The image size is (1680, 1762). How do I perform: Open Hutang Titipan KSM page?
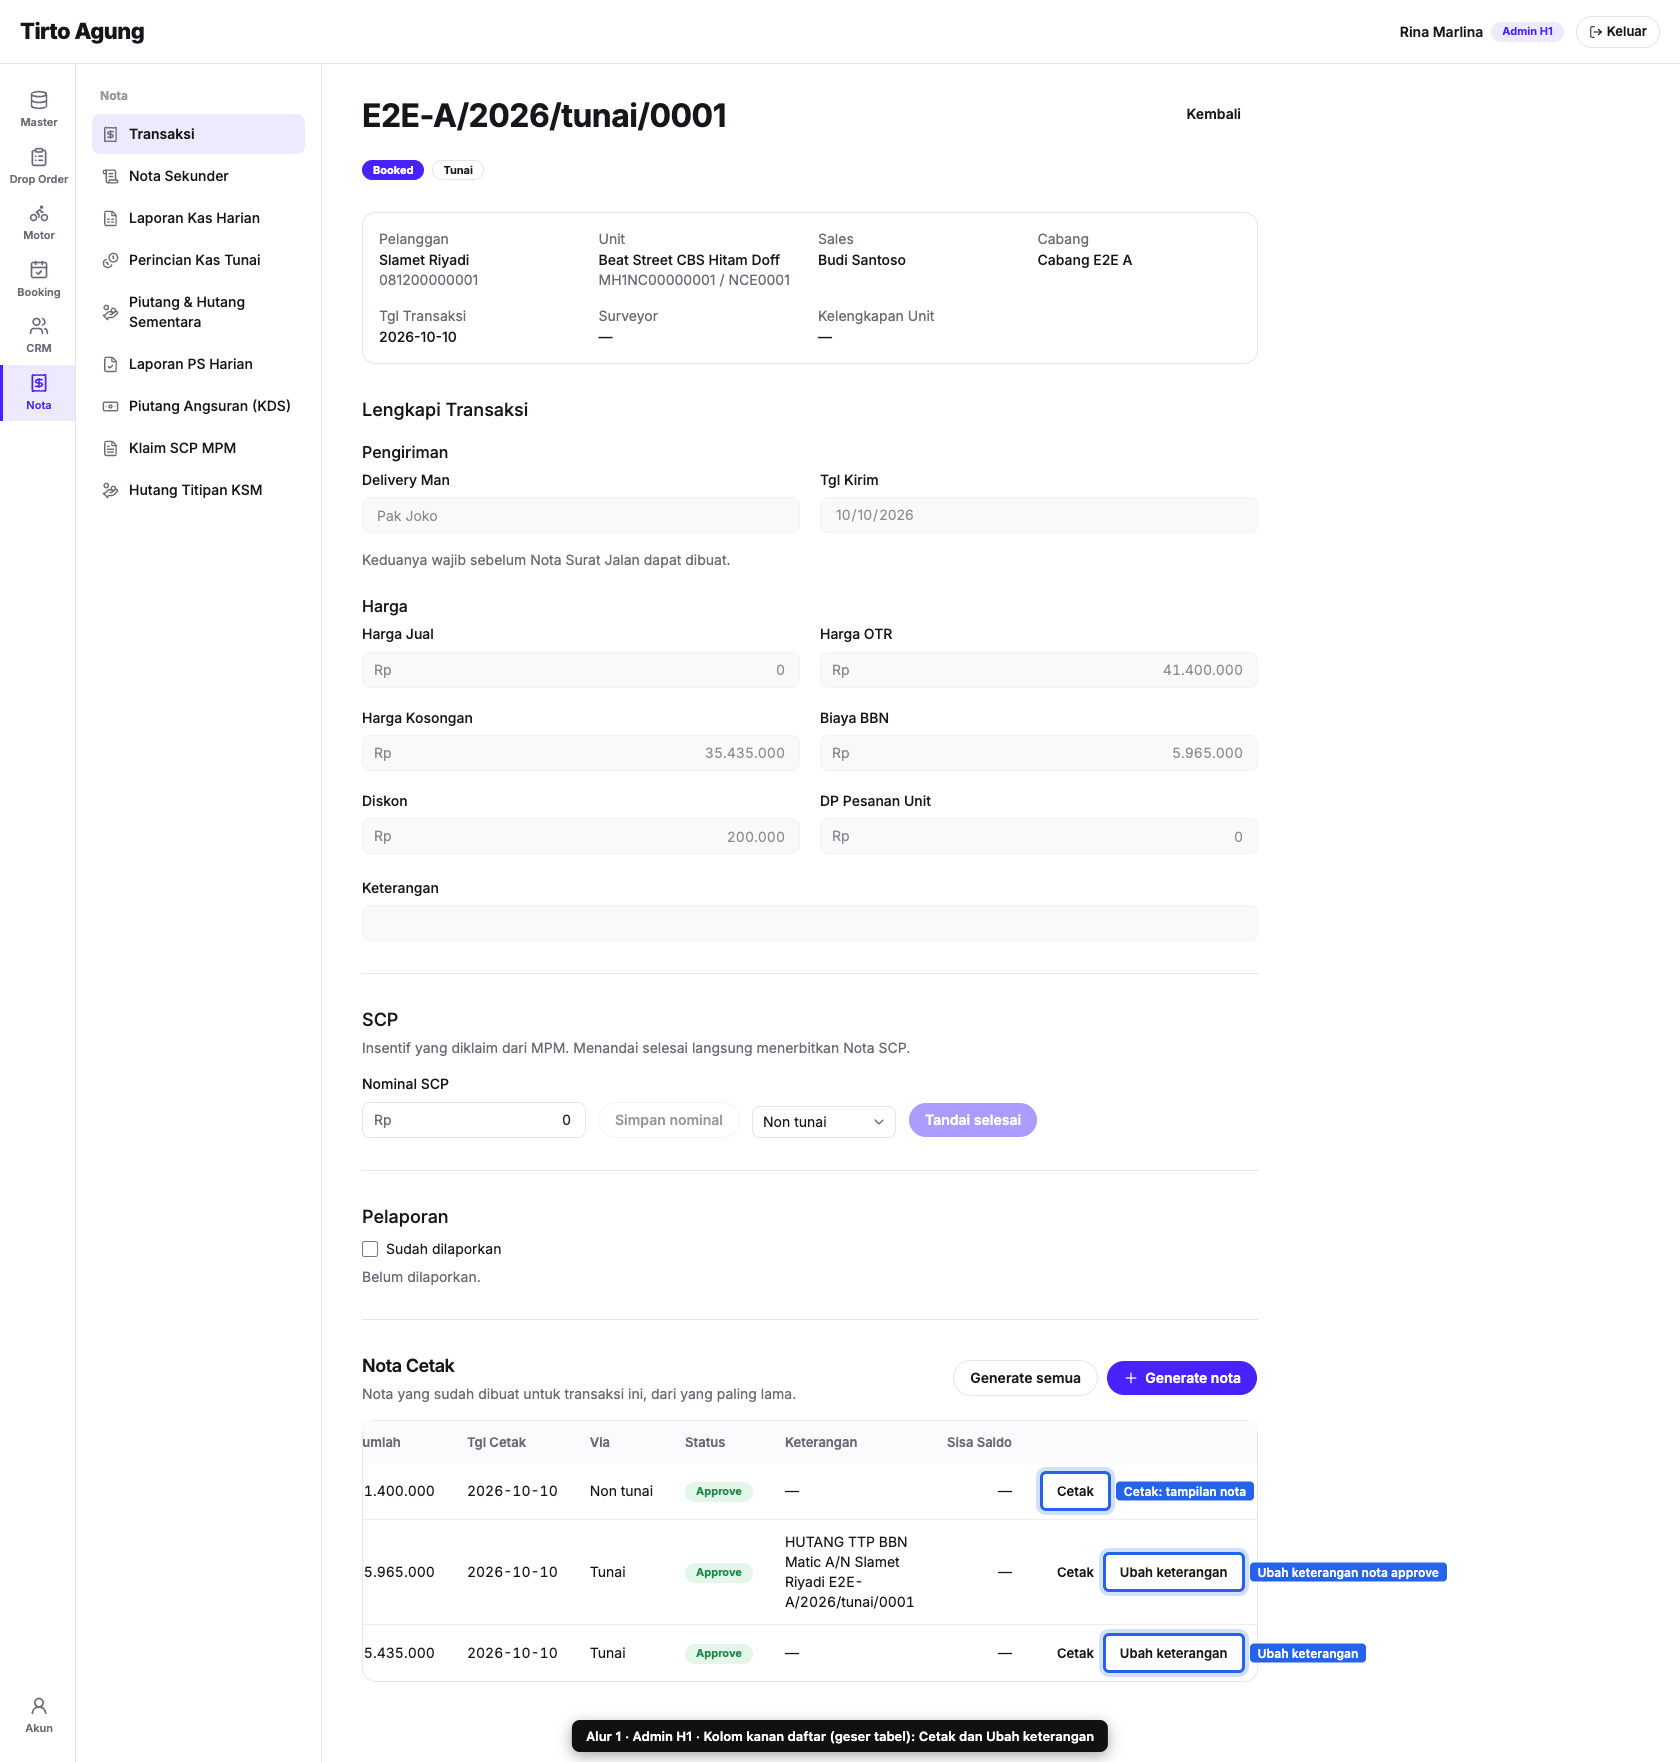pyautogui.click(x=198, y=490)
